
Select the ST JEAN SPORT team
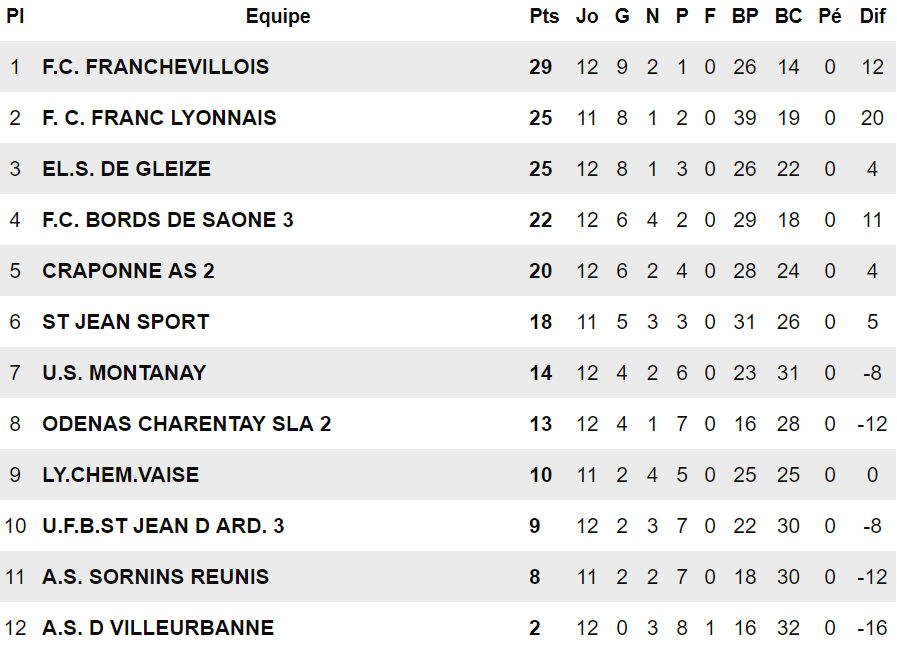(x=125, y=322)
